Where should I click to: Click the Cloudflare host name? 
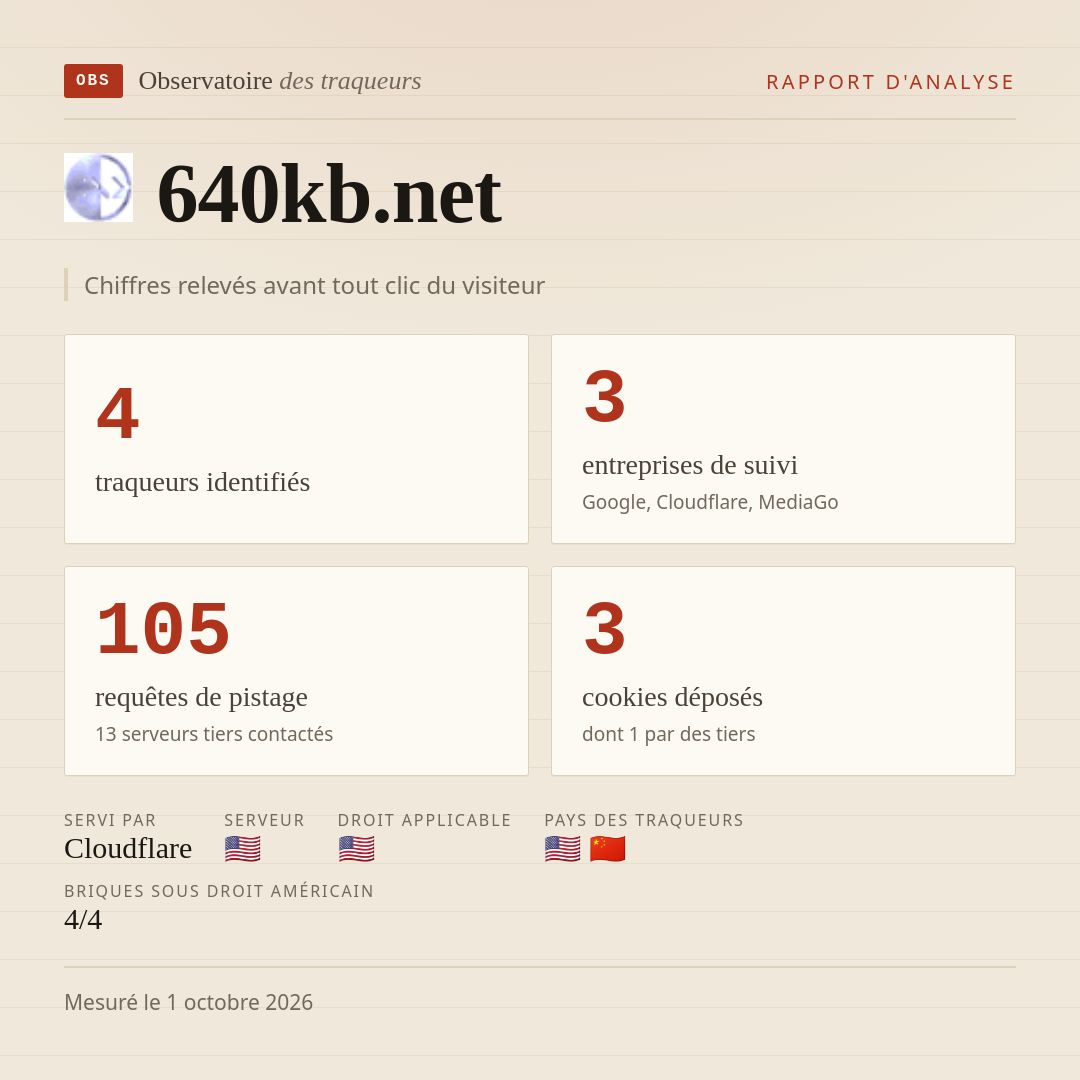tap(128, 849)
